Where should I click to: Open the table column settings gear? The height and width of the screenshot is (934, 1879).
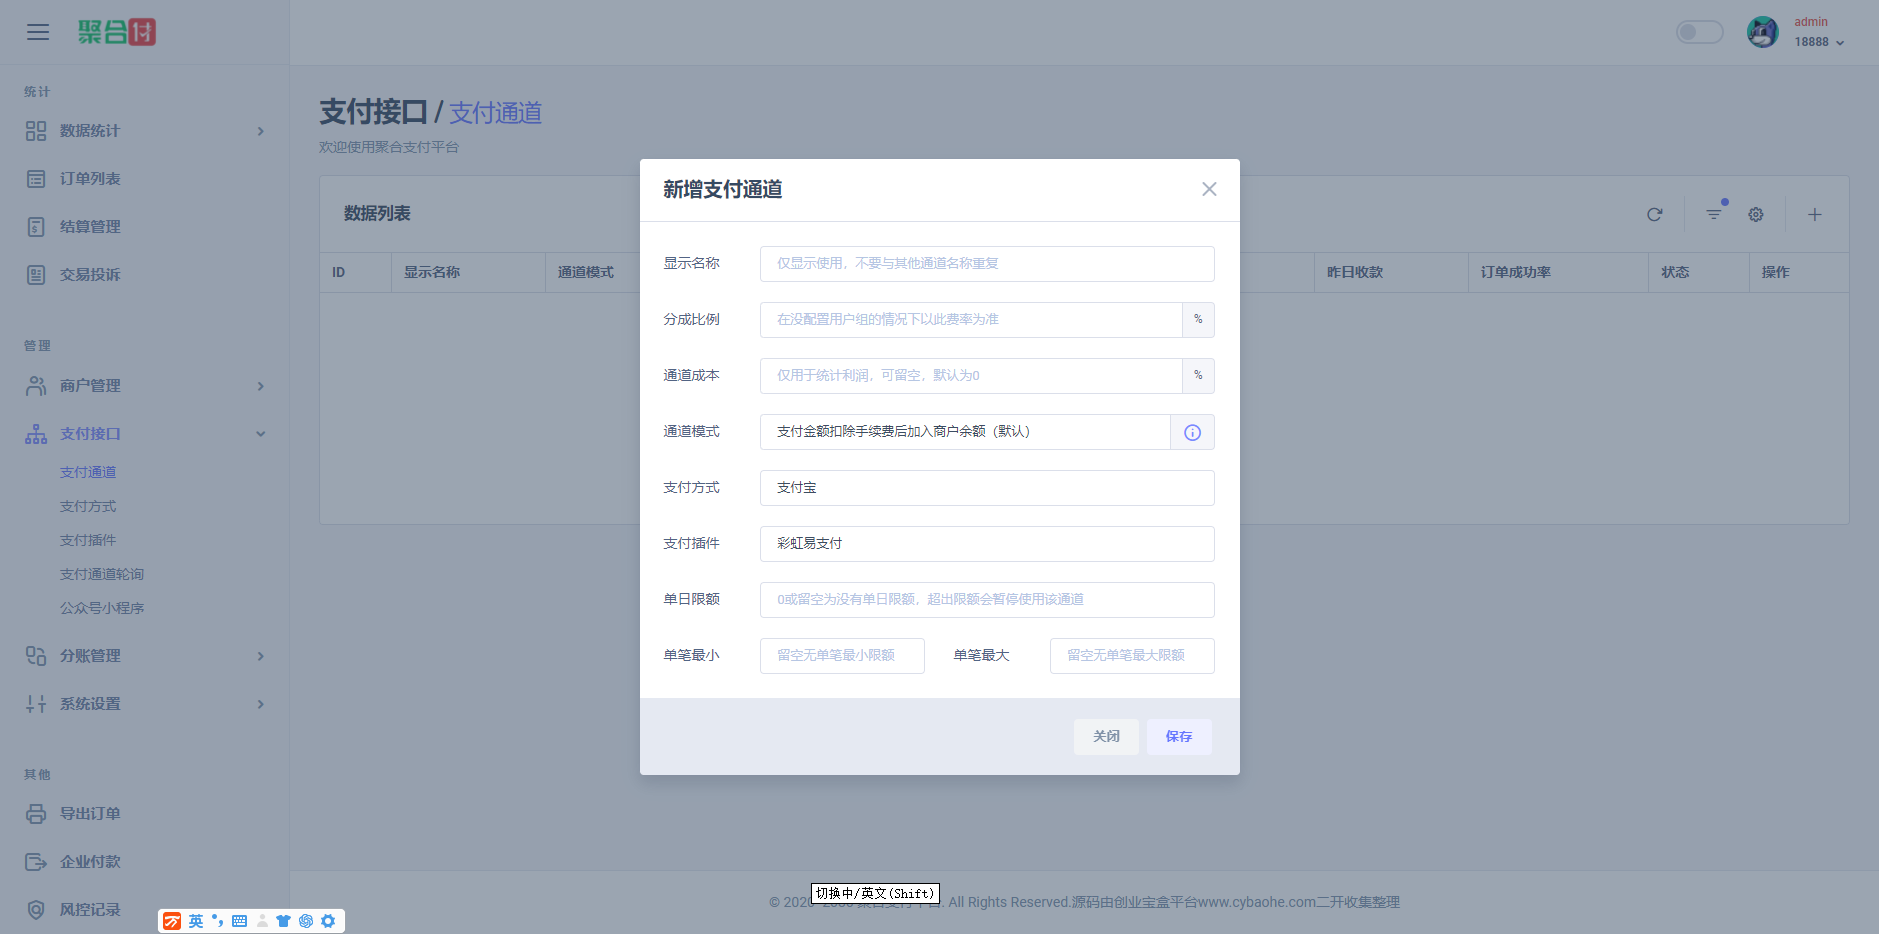coord(1755,214)
